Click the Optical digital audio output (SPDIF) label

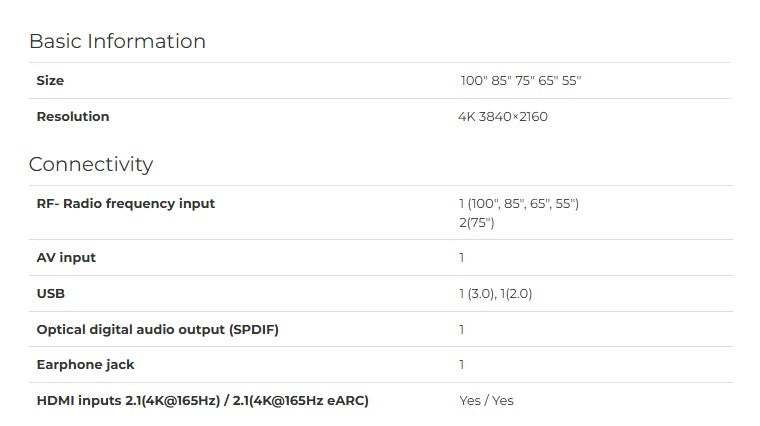point(158,330)
